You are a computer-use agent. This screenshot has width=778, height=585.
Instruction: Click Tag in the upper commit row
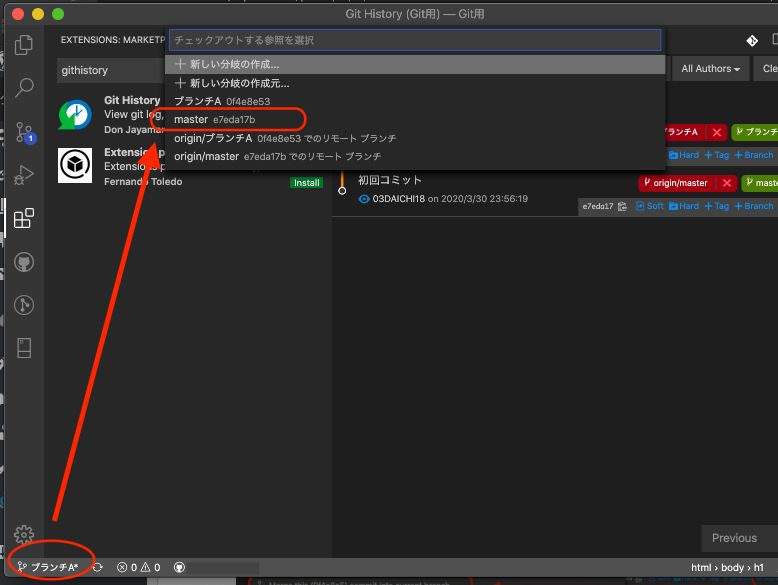[717, 155]
